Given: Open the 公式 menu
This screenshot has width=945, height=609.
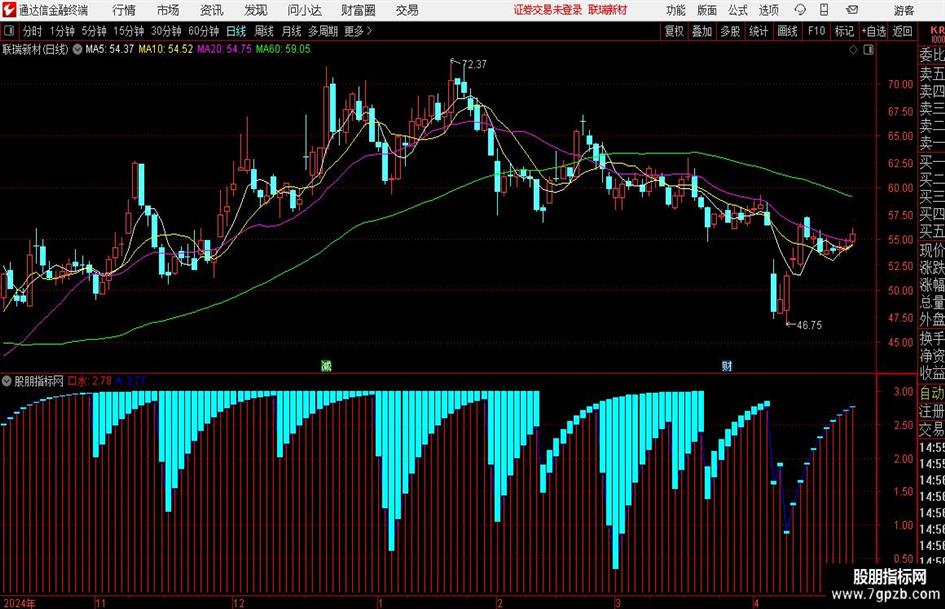Looking at the screenshot, I should click(x=738, y=10).
